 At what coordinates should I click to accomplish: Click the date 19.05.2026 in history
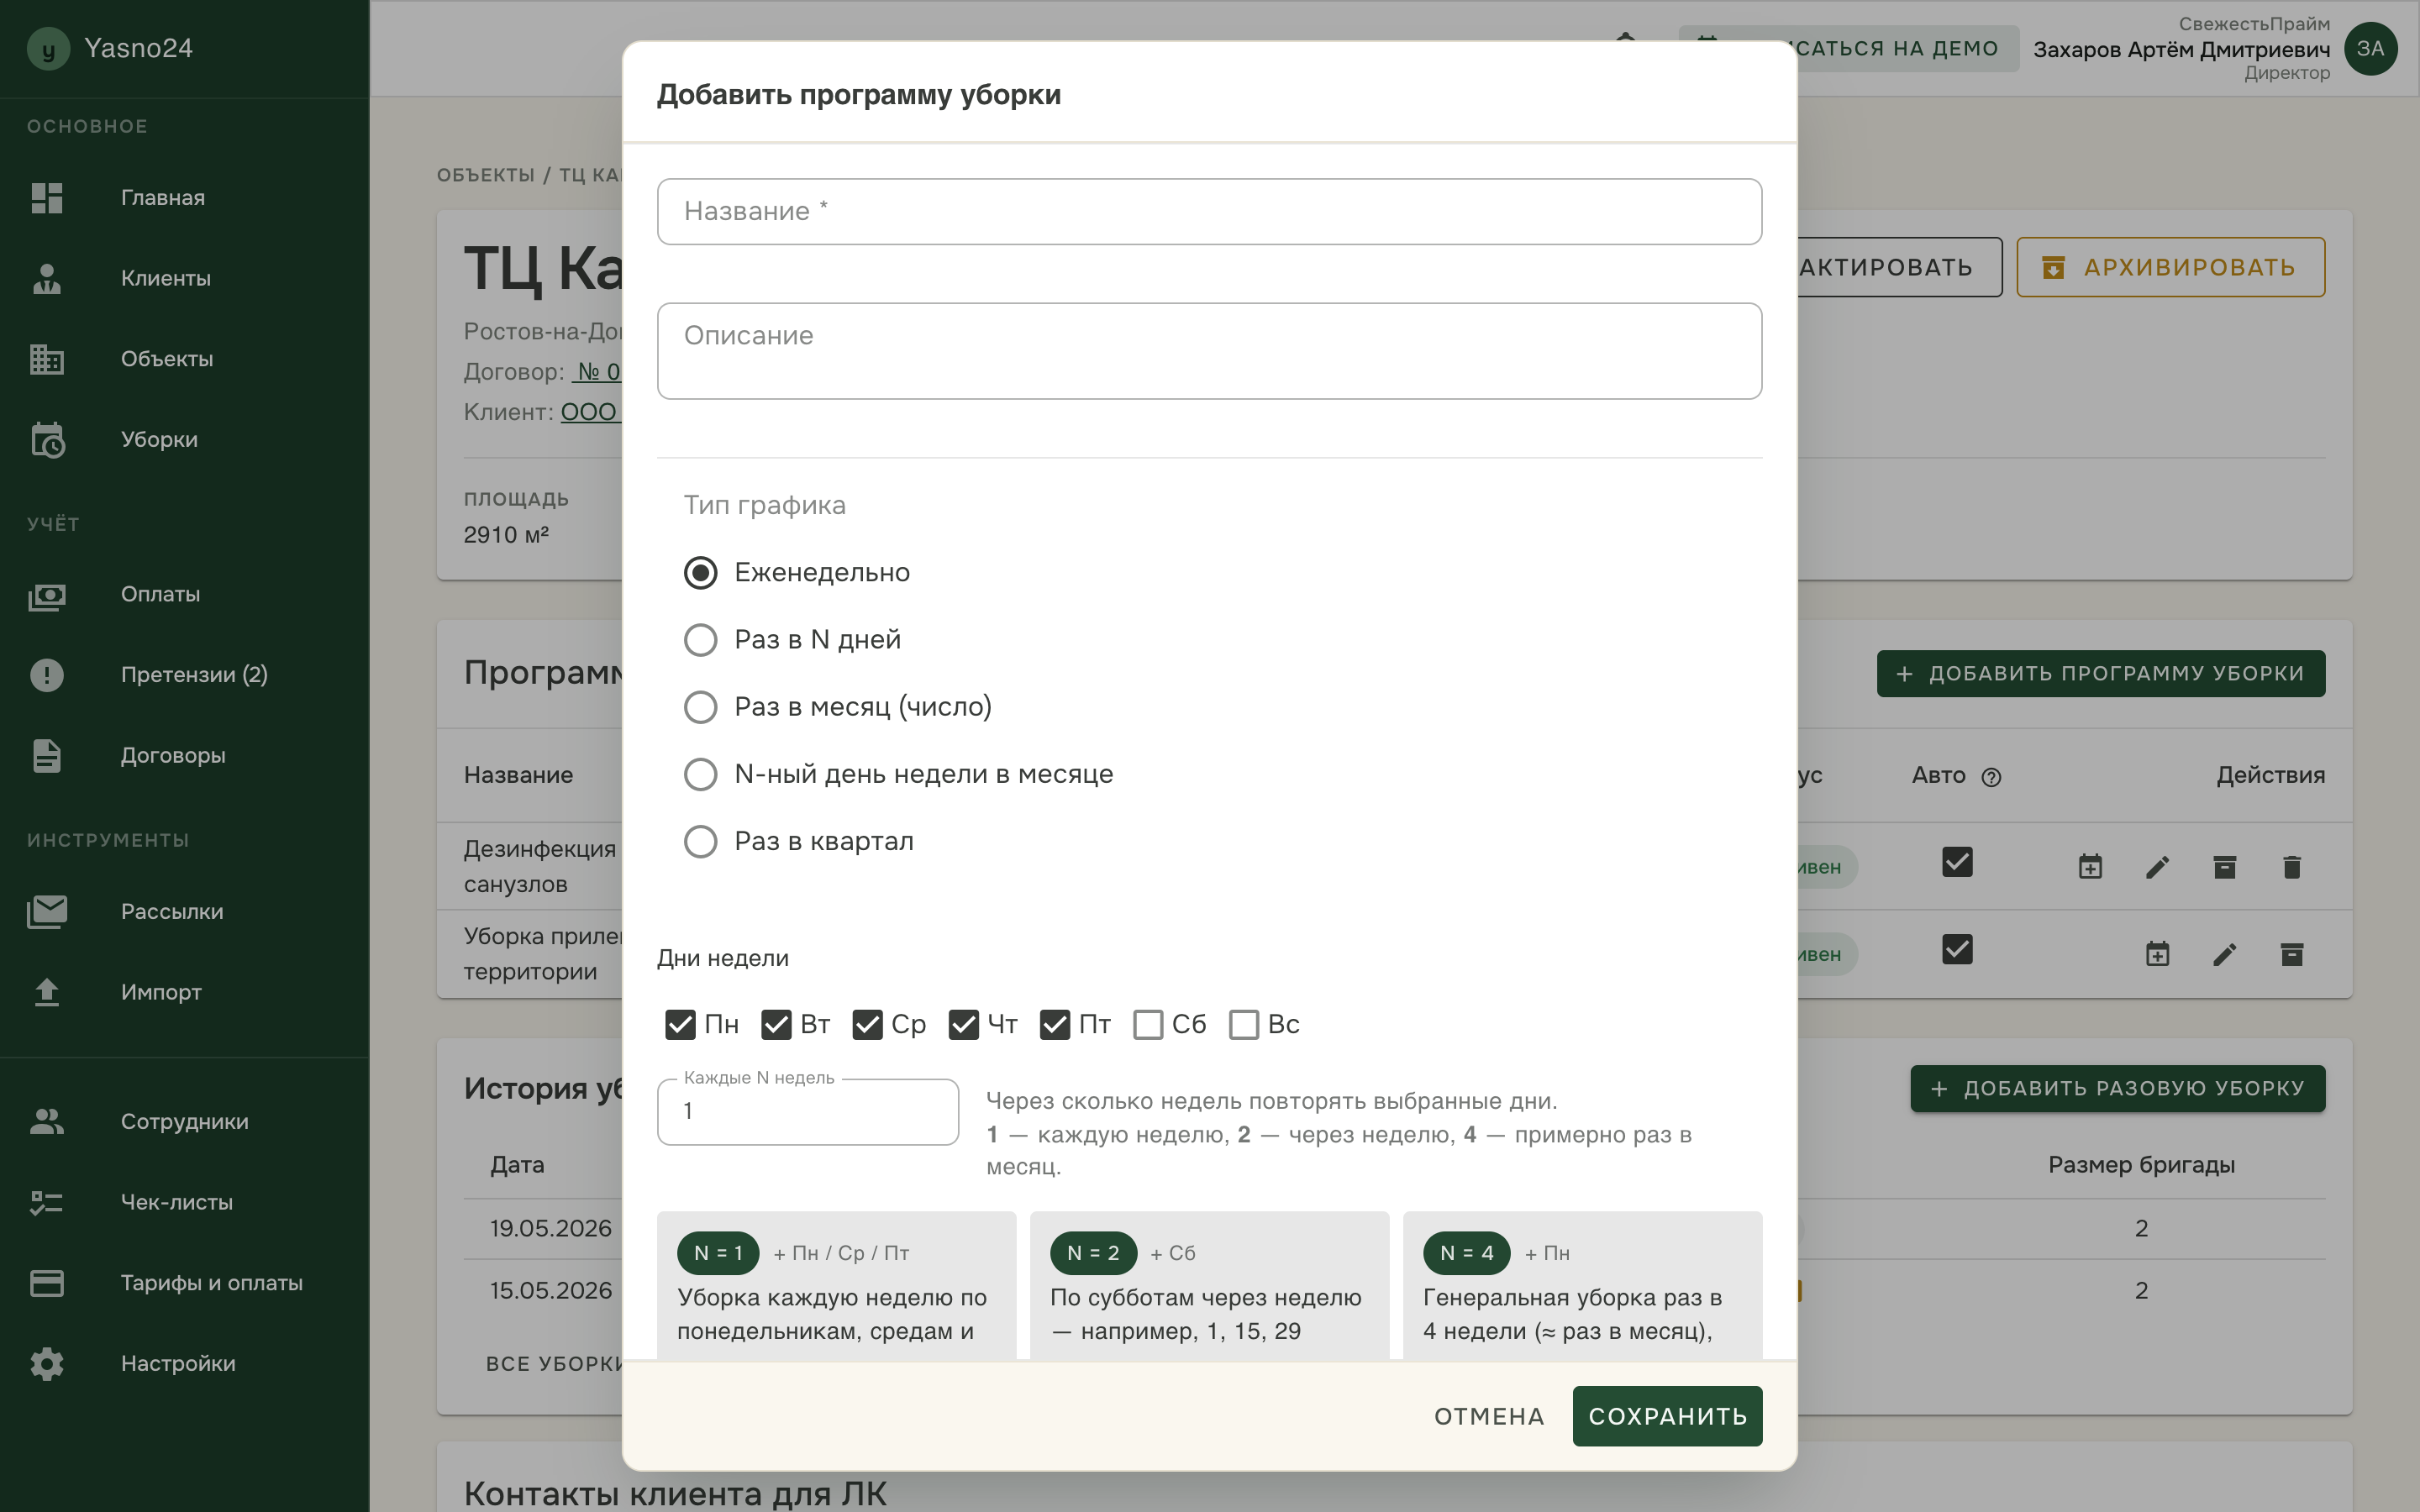[x=551, y=1229]
